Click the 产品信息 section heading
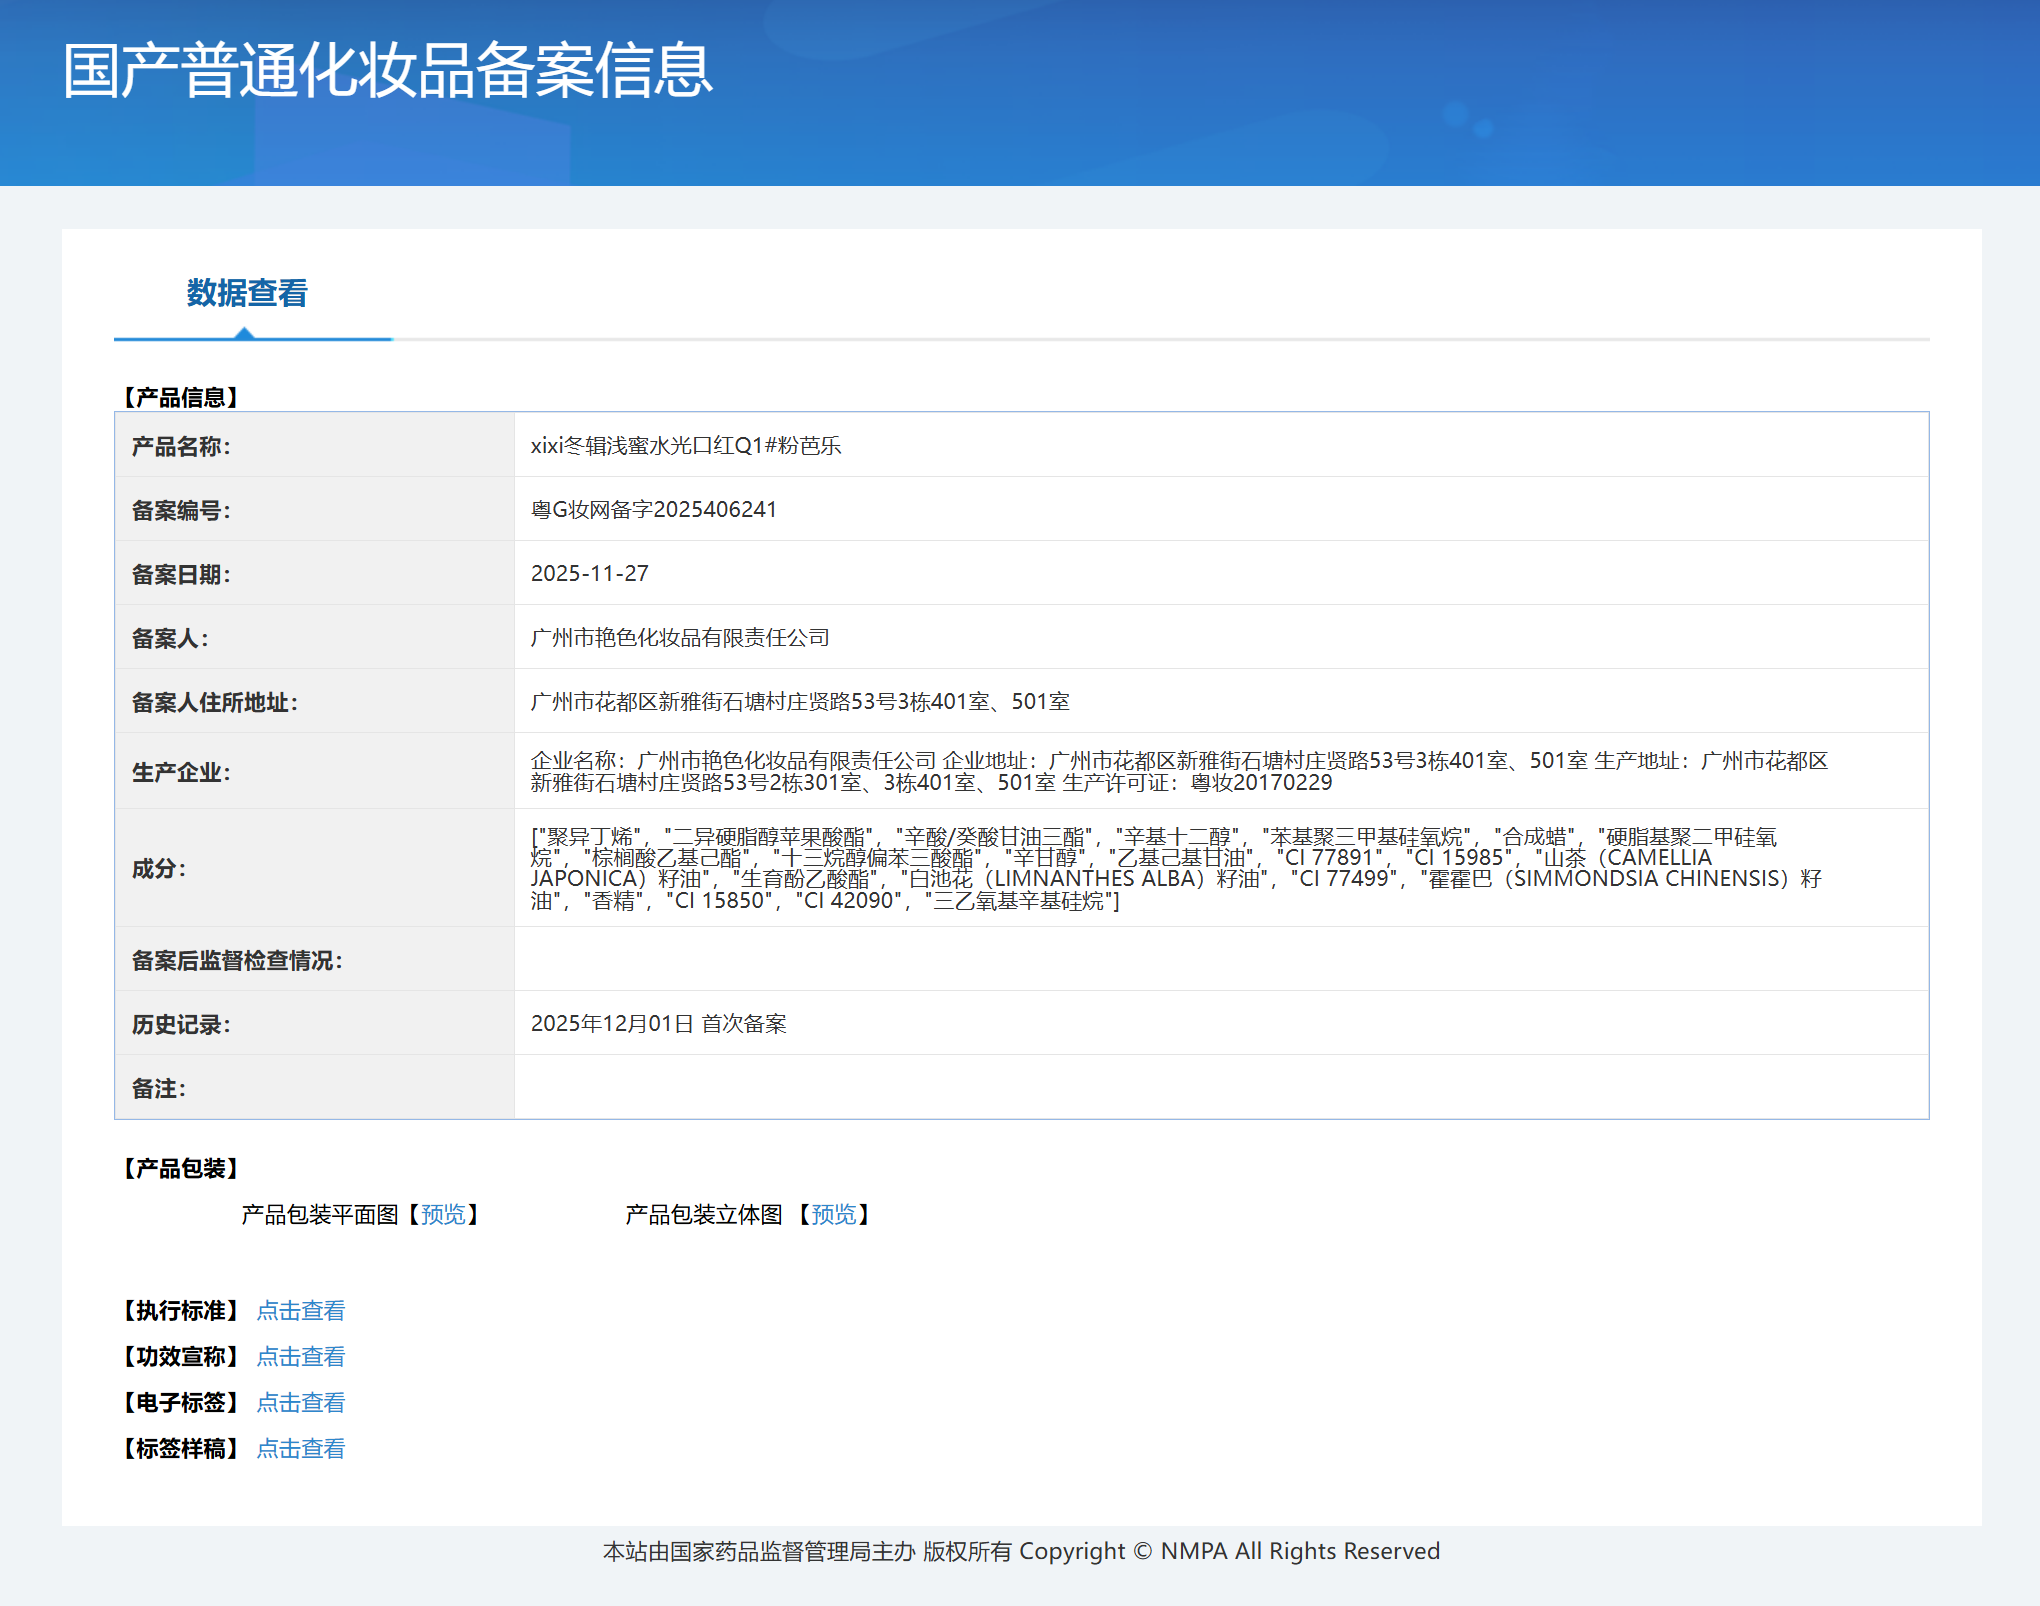2040x1606 pixels. 181,397
